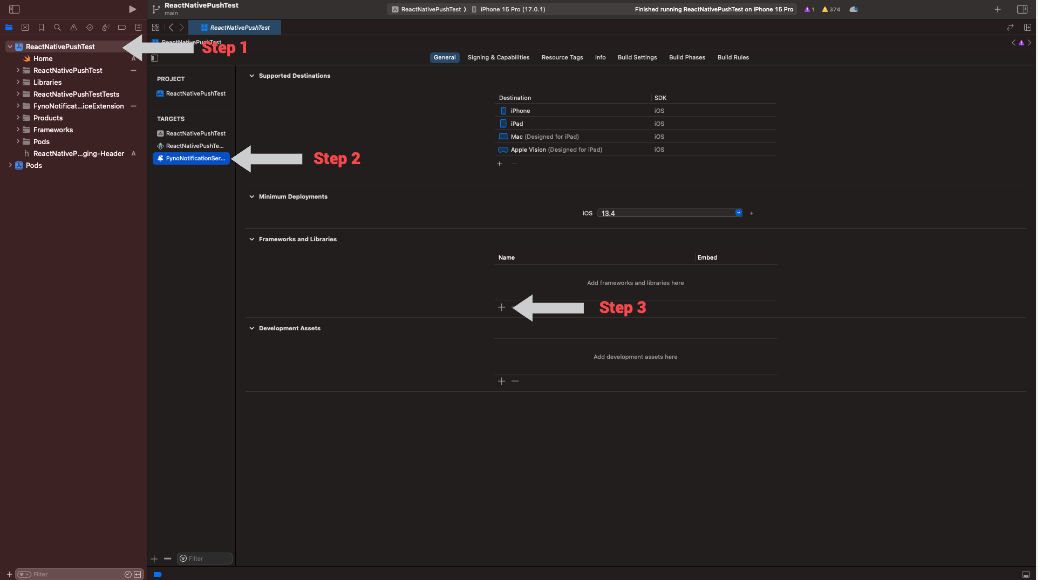Toggle the bottom debug area button
Screen dimensions: 1038x580
1025,574
